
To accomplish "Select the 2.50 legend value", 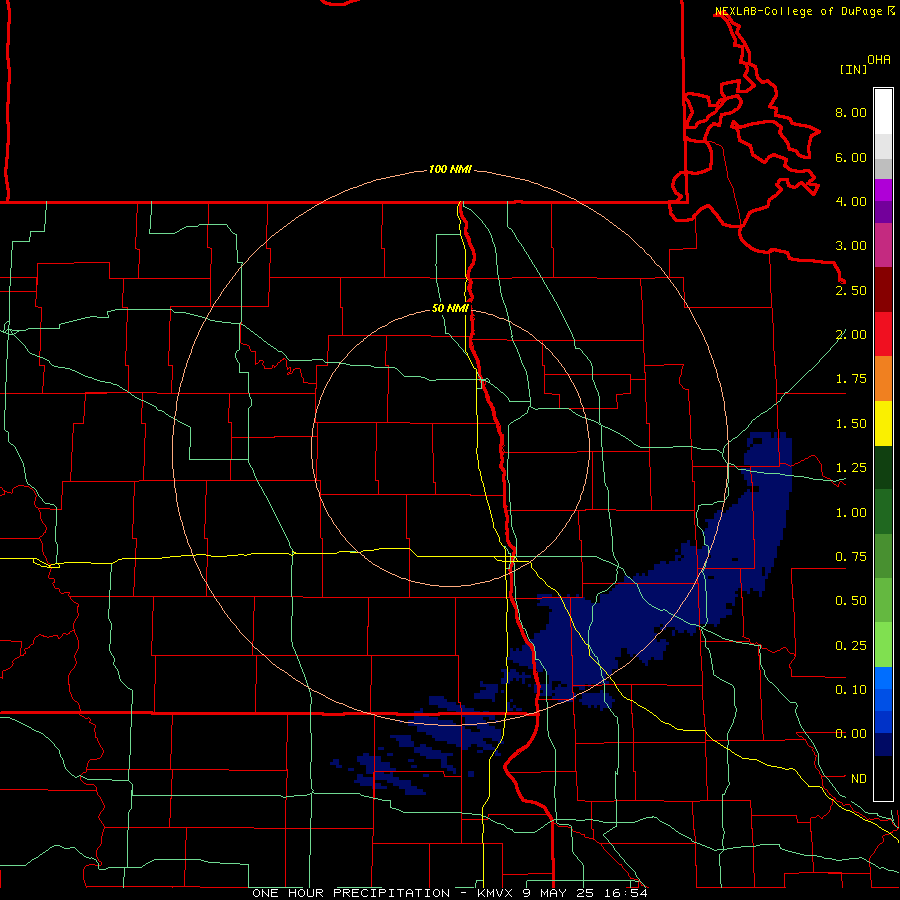I will [x=851, y=290].
